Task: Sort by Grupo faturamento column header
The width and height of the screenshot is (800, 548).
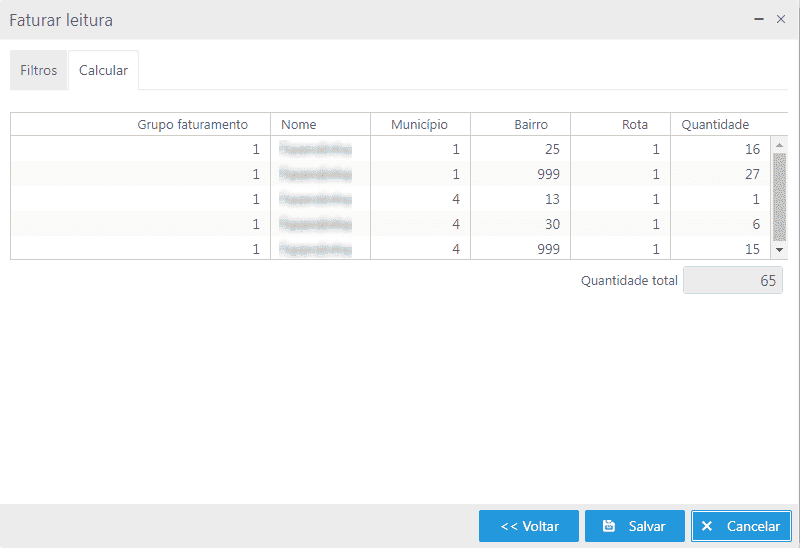Action: [192, 125]
